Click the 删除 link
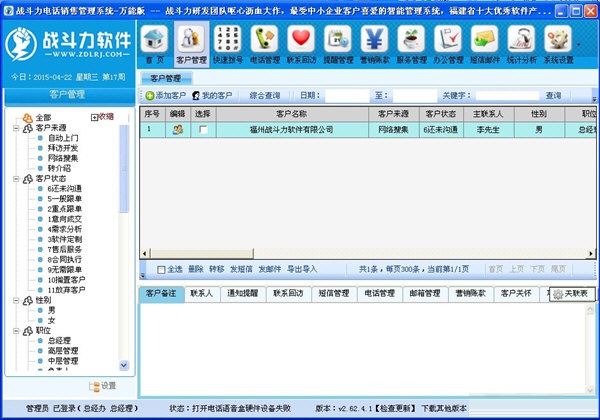600x420 pixels. pyautogui.click(x=196, y=269)
